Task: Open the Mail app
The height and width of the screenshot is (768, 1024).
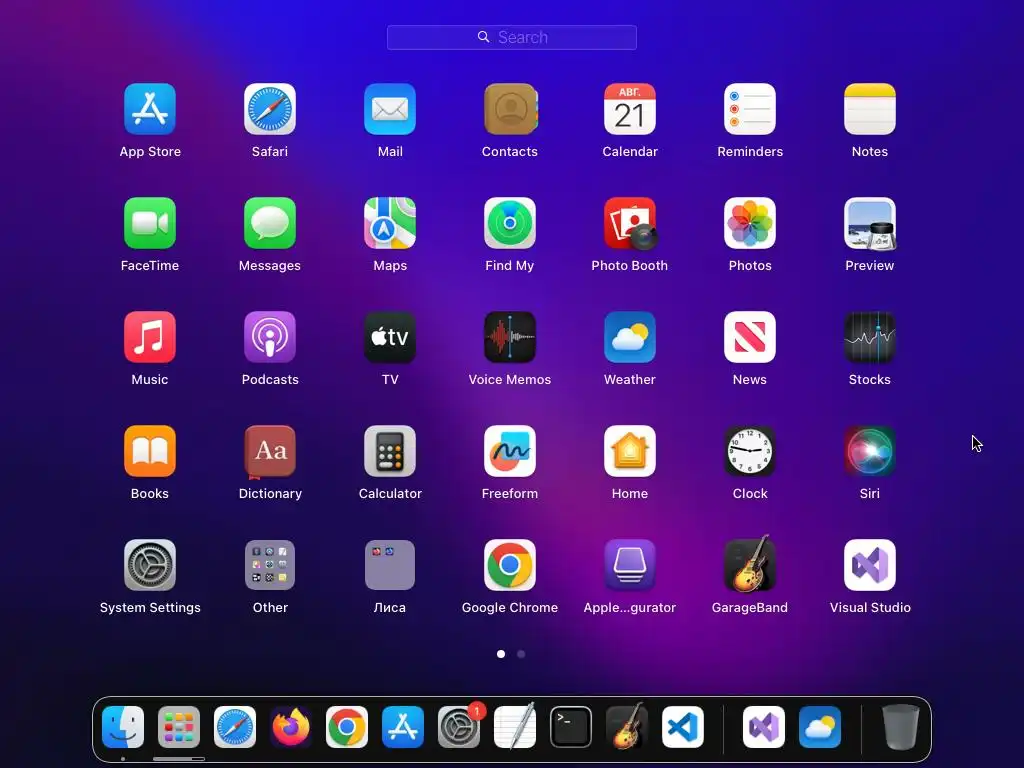Action: pos(390,109)
